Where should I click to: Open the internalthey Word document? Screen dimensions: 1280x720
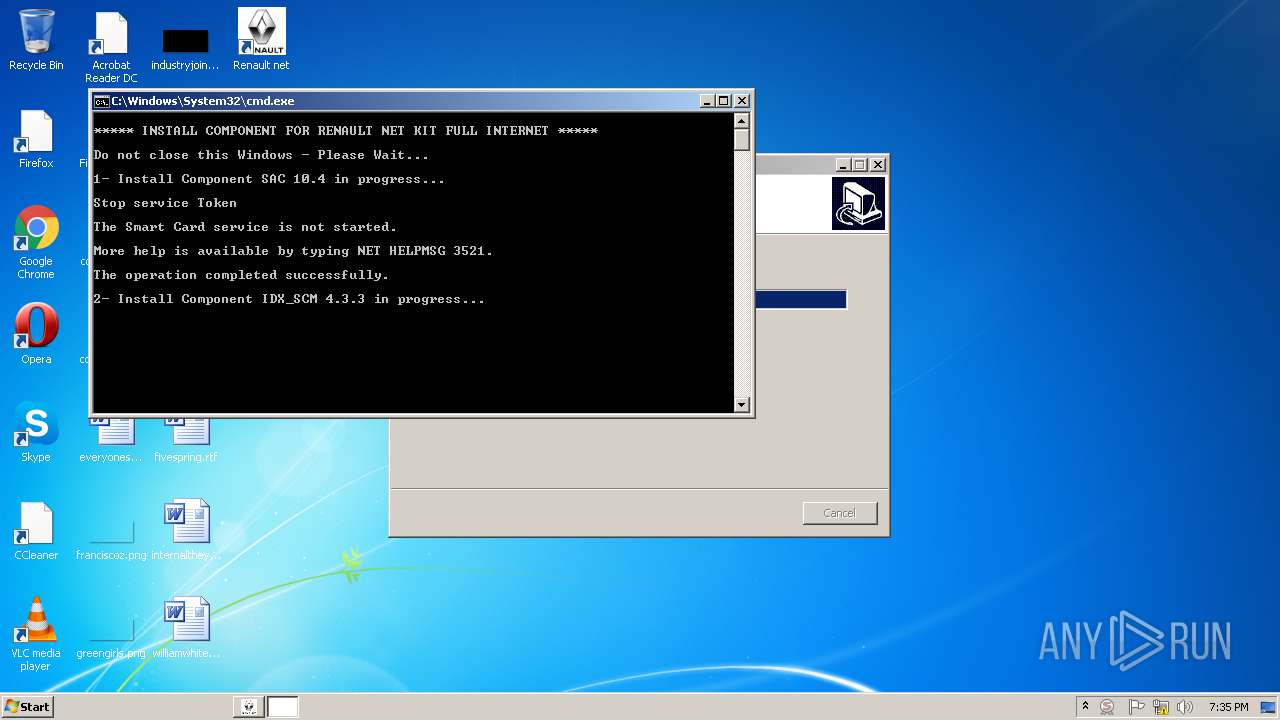(186, 530)
